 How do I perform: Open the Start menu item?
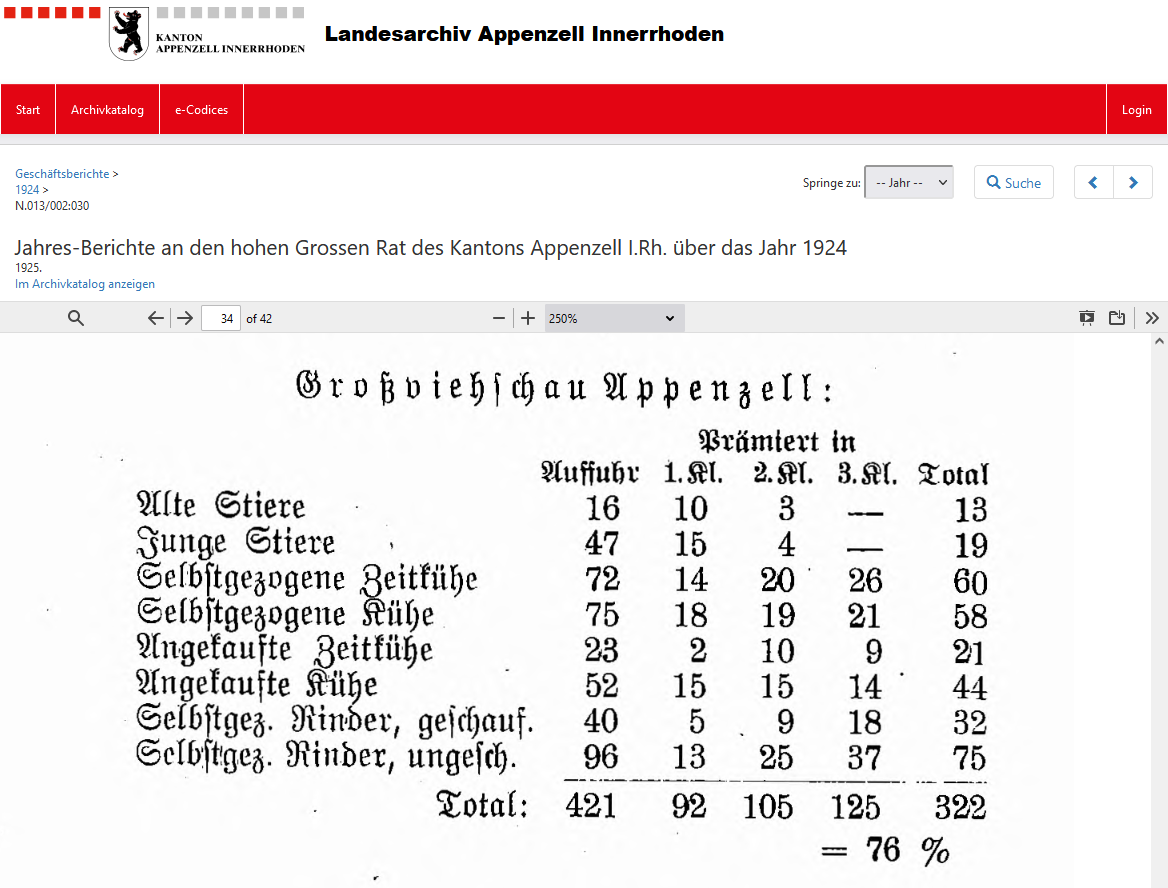click(x=28, y=110)
